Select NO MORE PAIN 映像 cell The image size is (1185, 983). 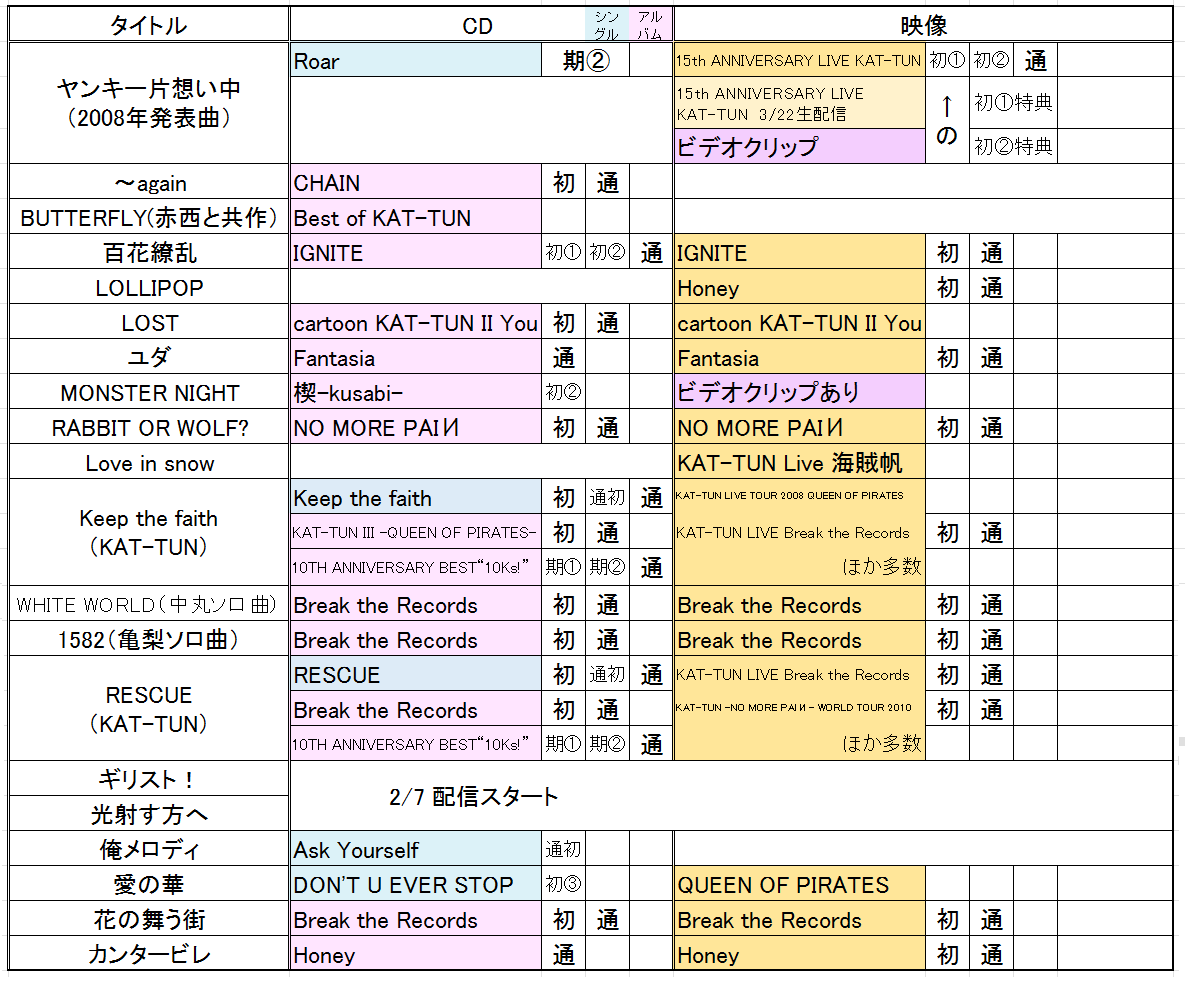(x=800, y=428)
